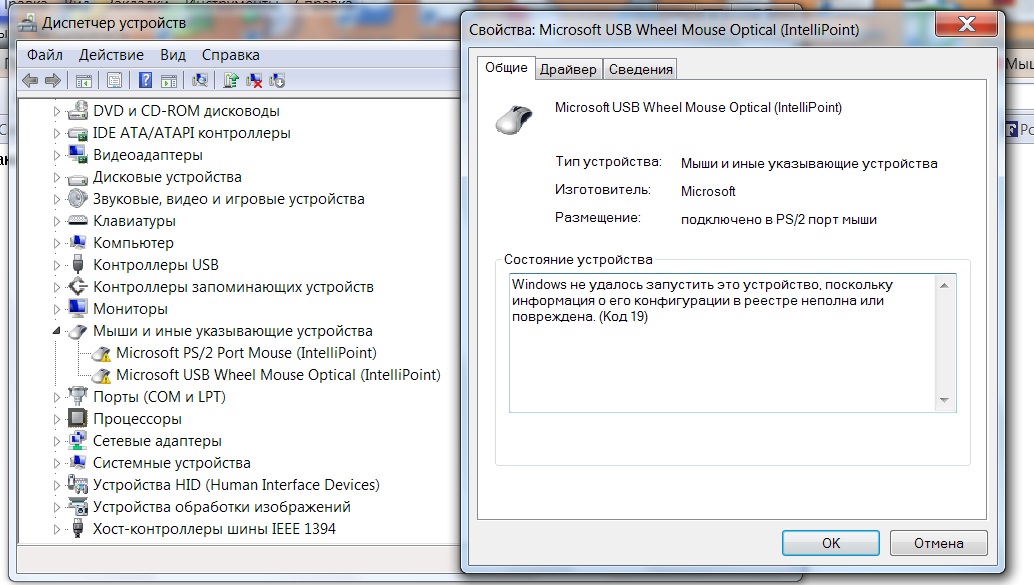1034x585 pixels.
Task: Click the Forward arrow in Device Manager toolbar
Action: click(x=53, y=80)
